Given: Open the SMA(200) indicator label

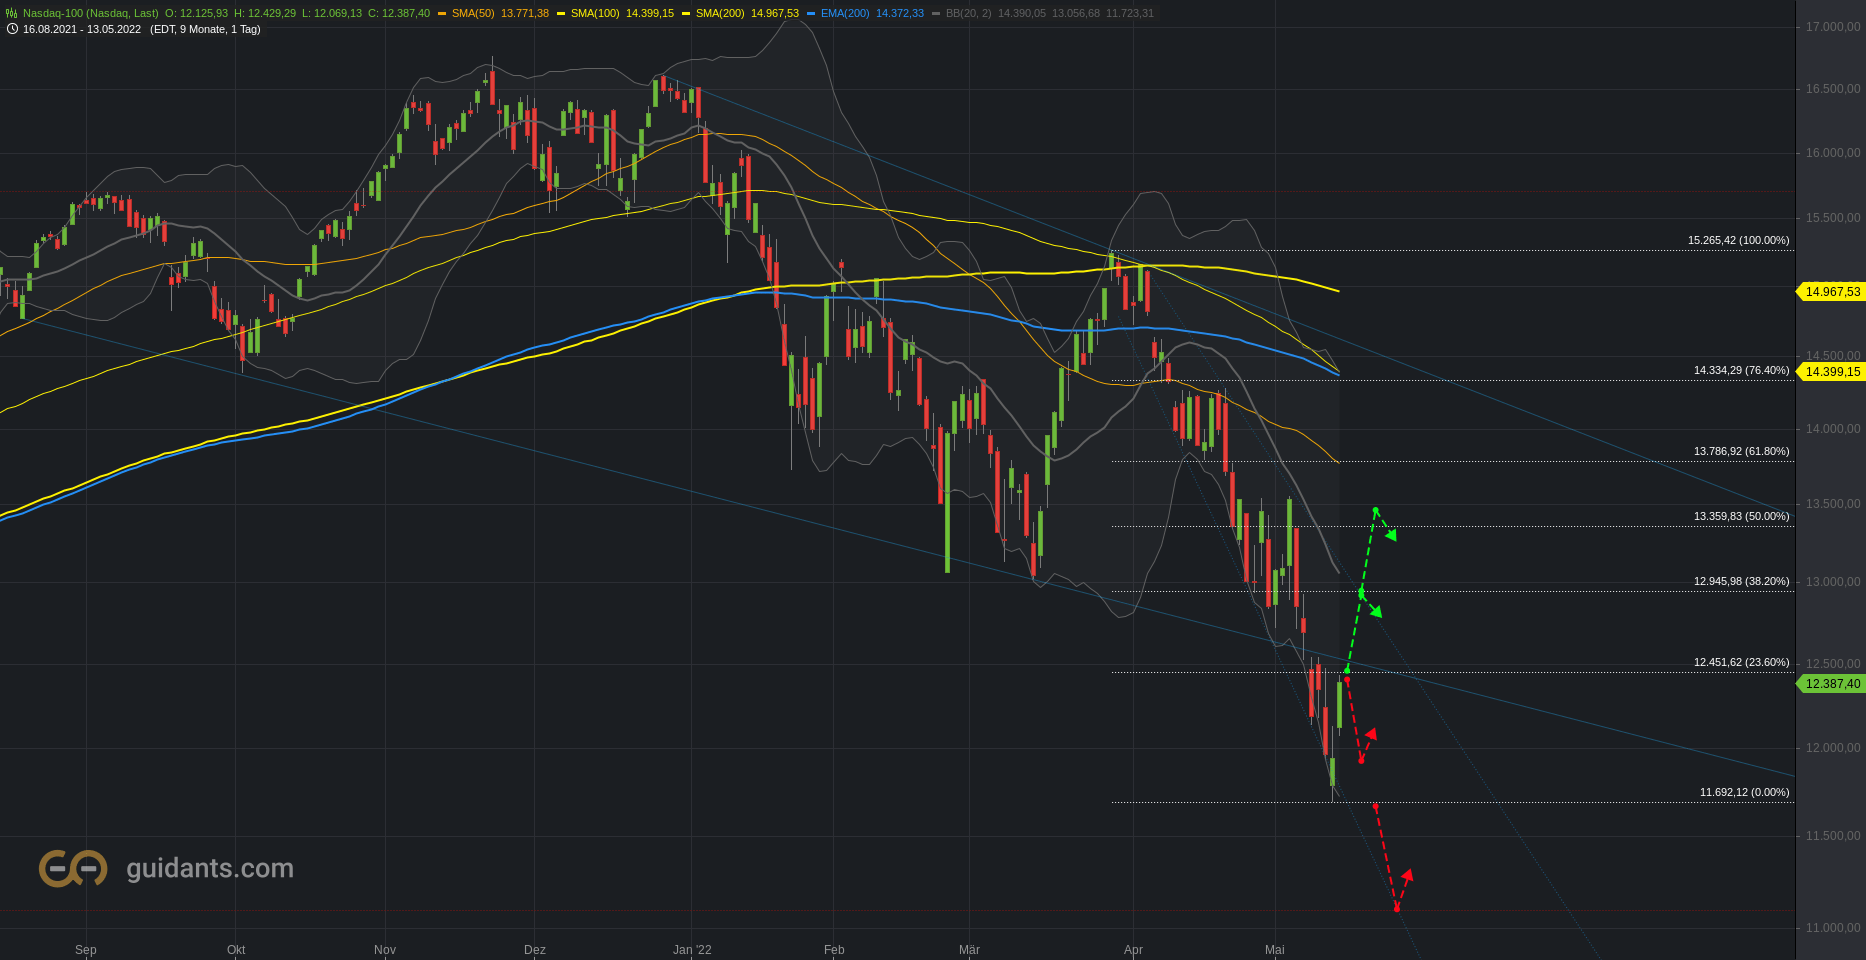Looking at the screenshot, I should point(720,14).
